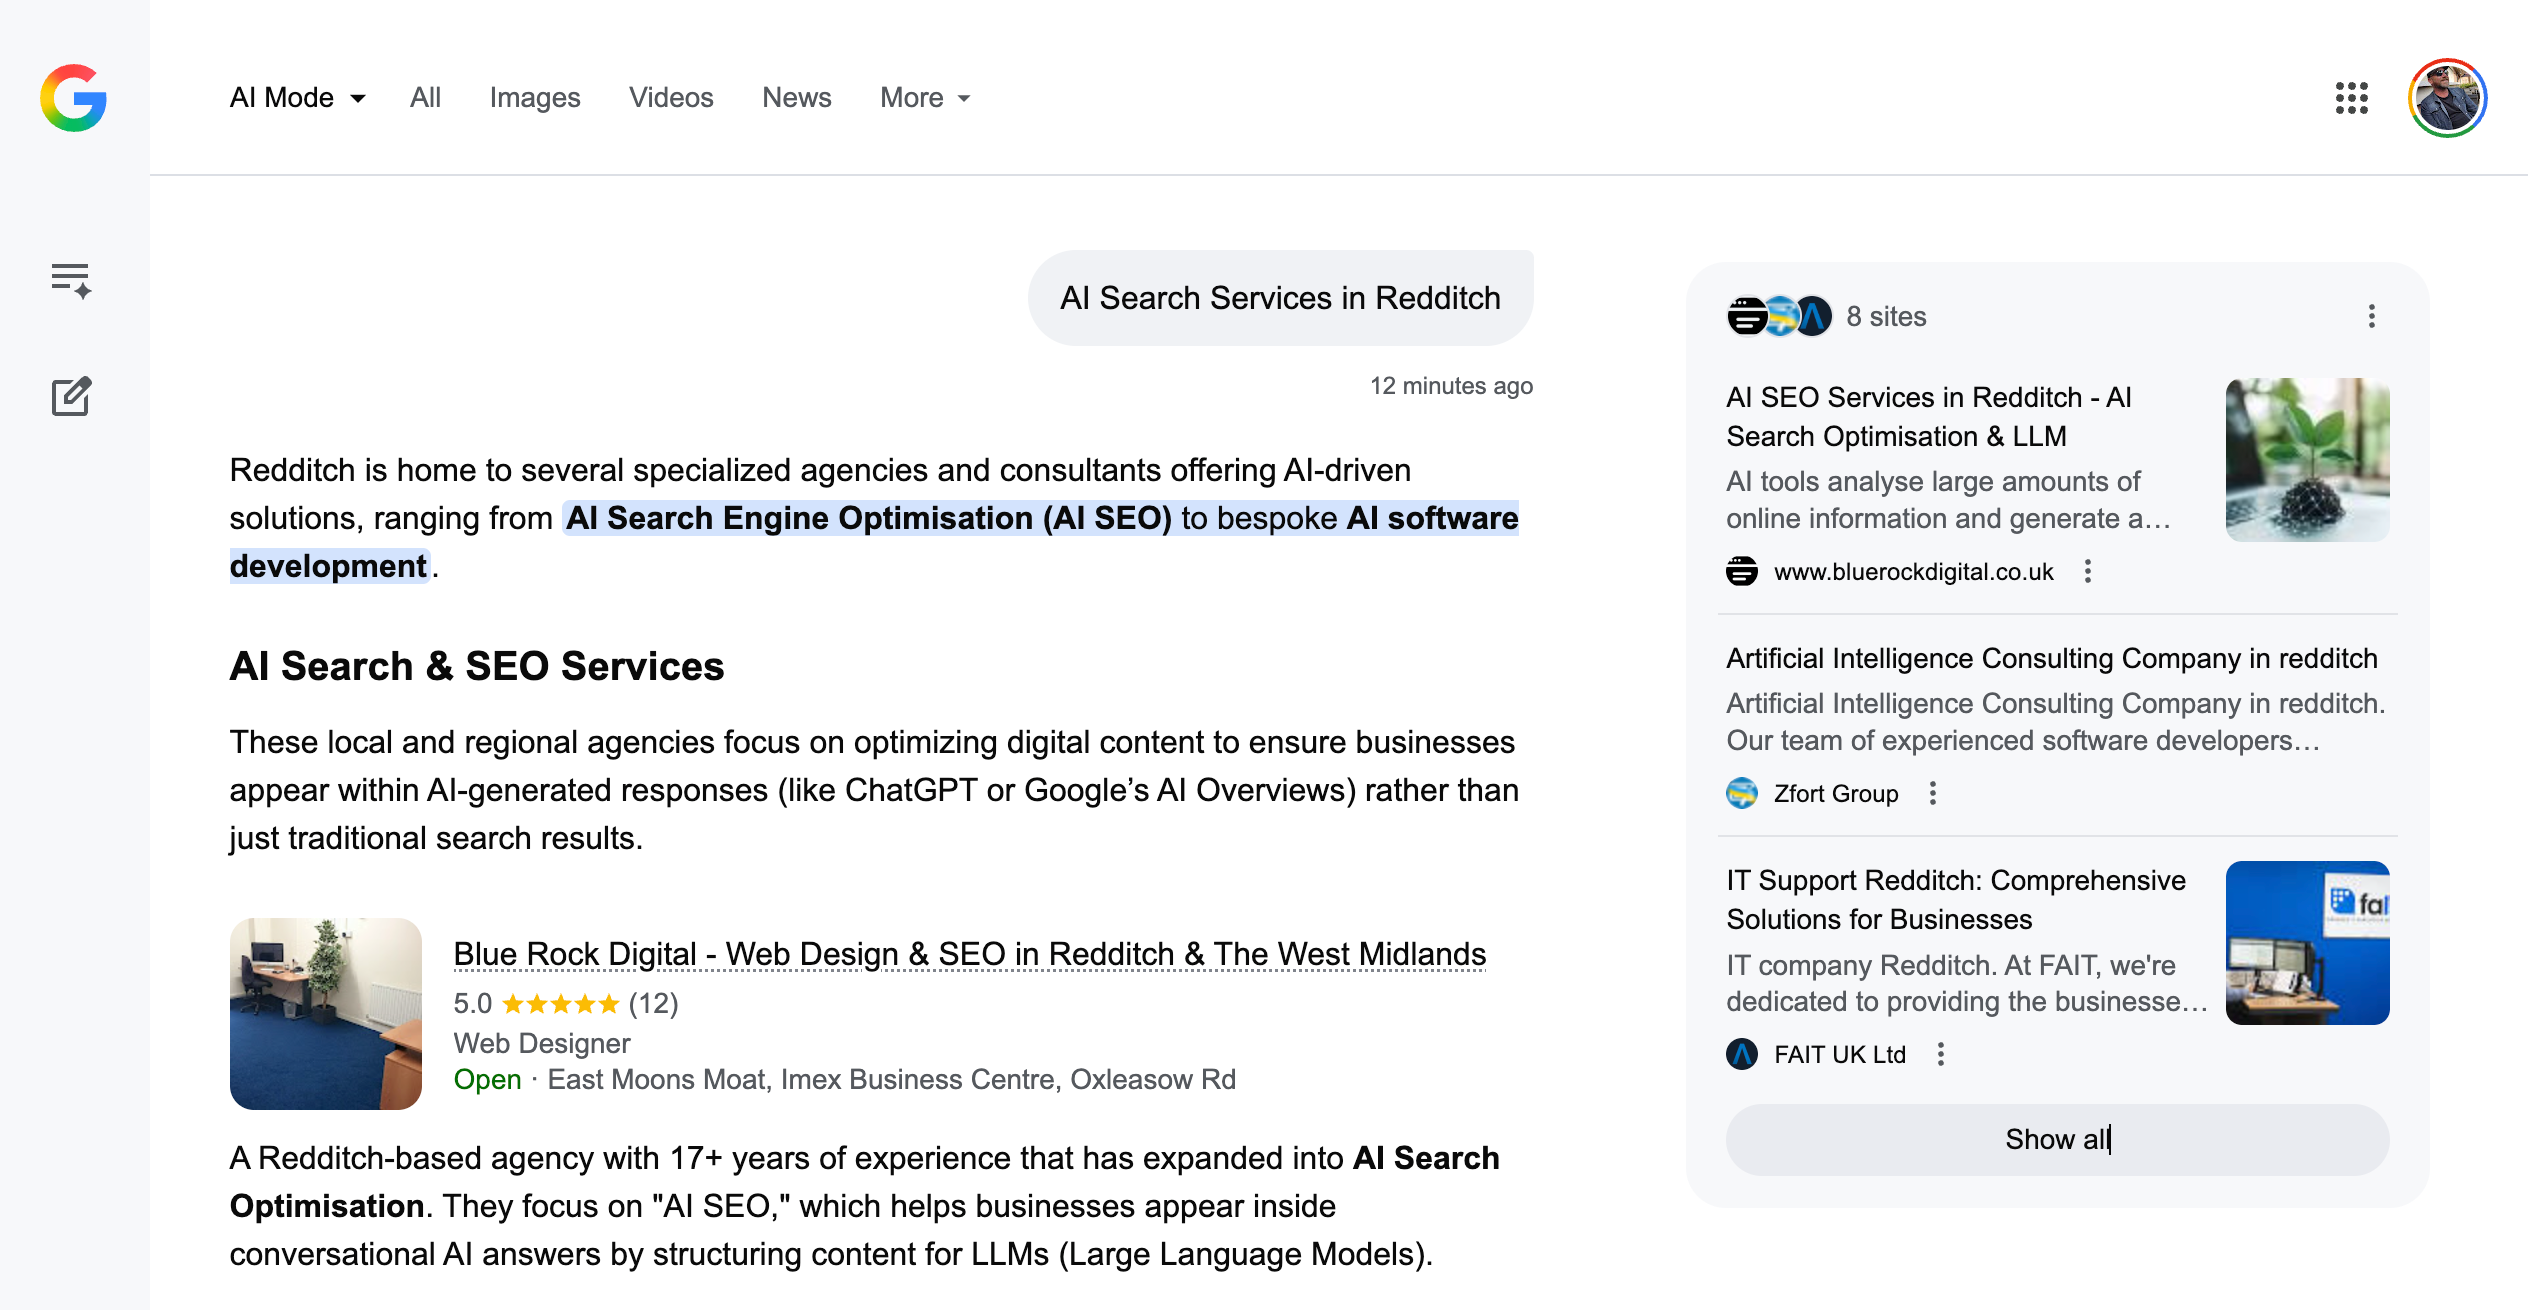Open the Google logo homepage link

tap(74, 98)
